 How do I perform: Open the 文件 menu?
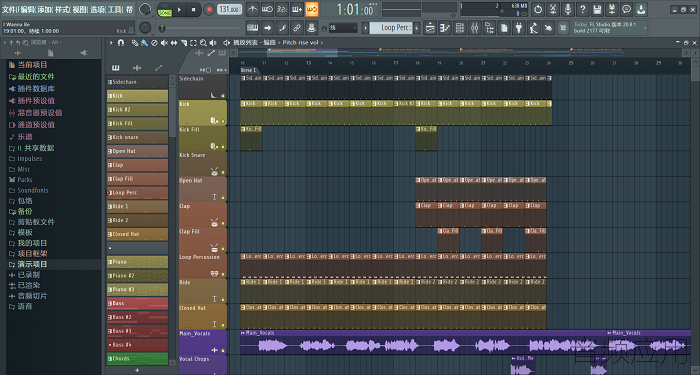point(8,9)
